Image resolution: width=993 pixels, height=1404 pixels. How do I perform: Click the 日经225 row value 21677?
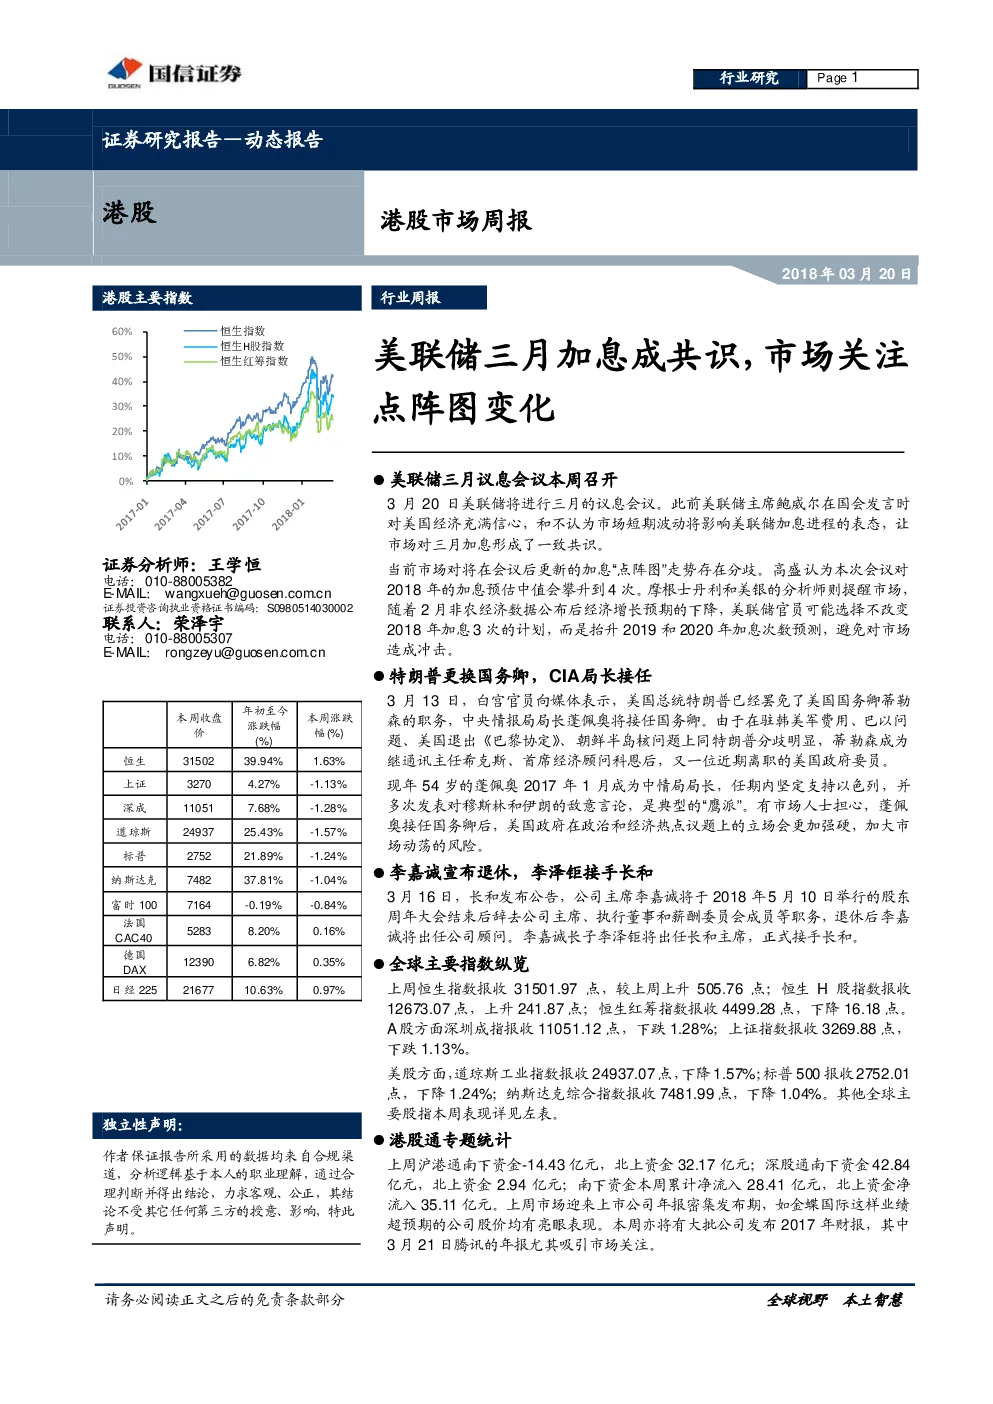click(198, 990)
